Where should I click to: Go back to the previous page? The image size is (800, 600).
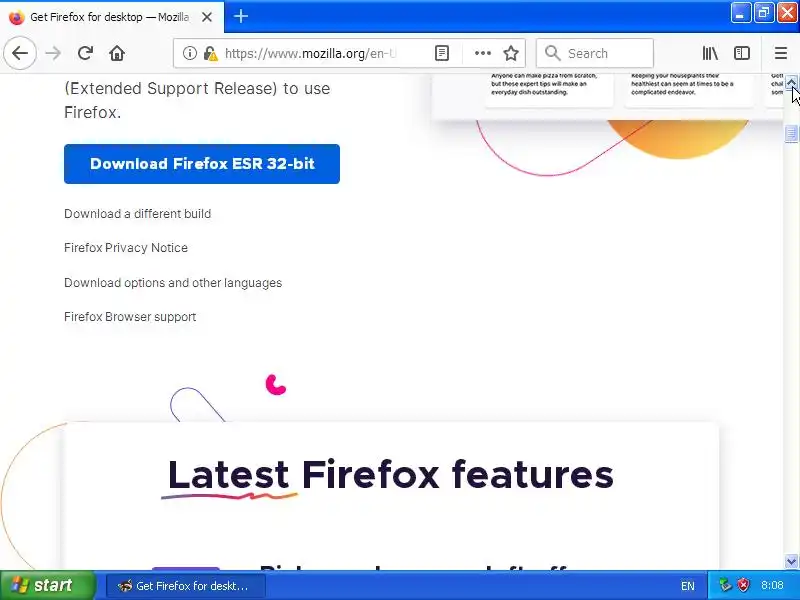coord(20,53)
